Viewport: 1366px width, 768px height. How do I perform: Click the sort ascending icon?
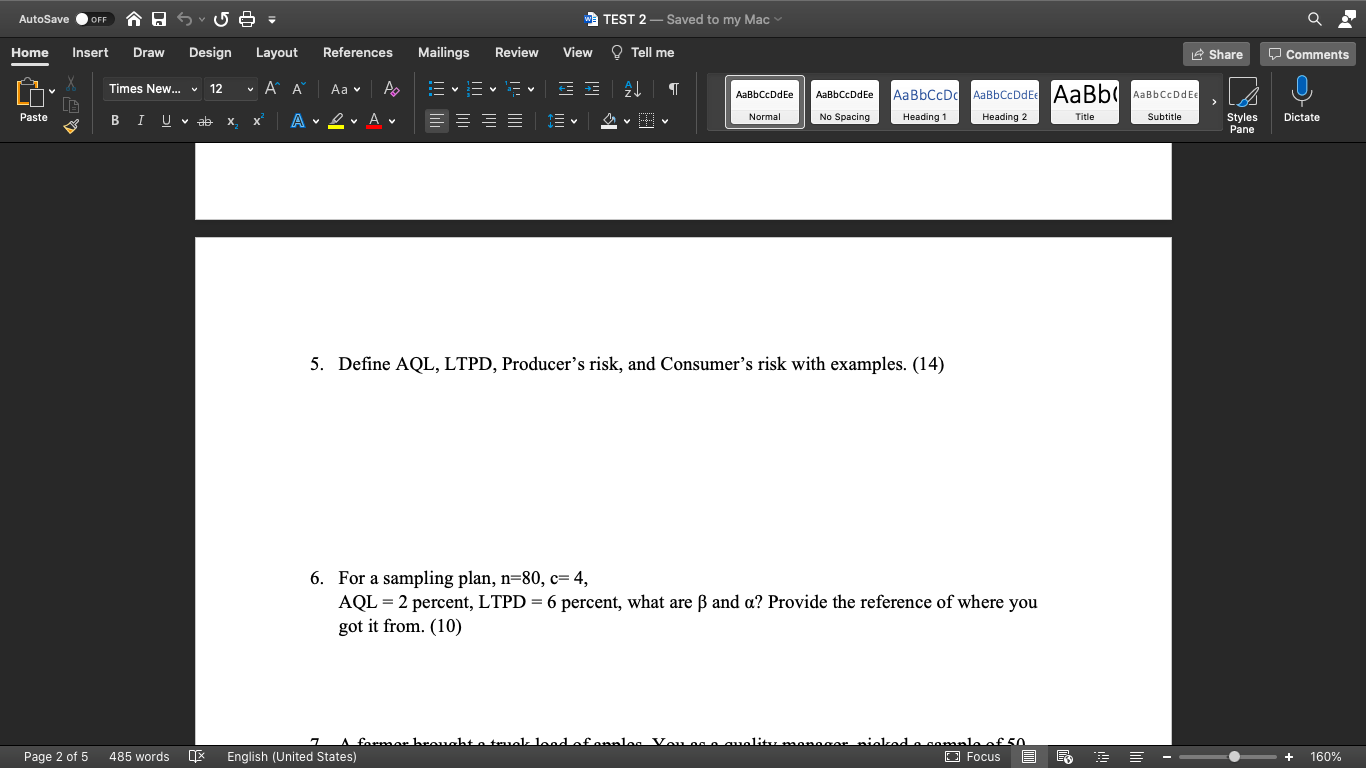631,89
